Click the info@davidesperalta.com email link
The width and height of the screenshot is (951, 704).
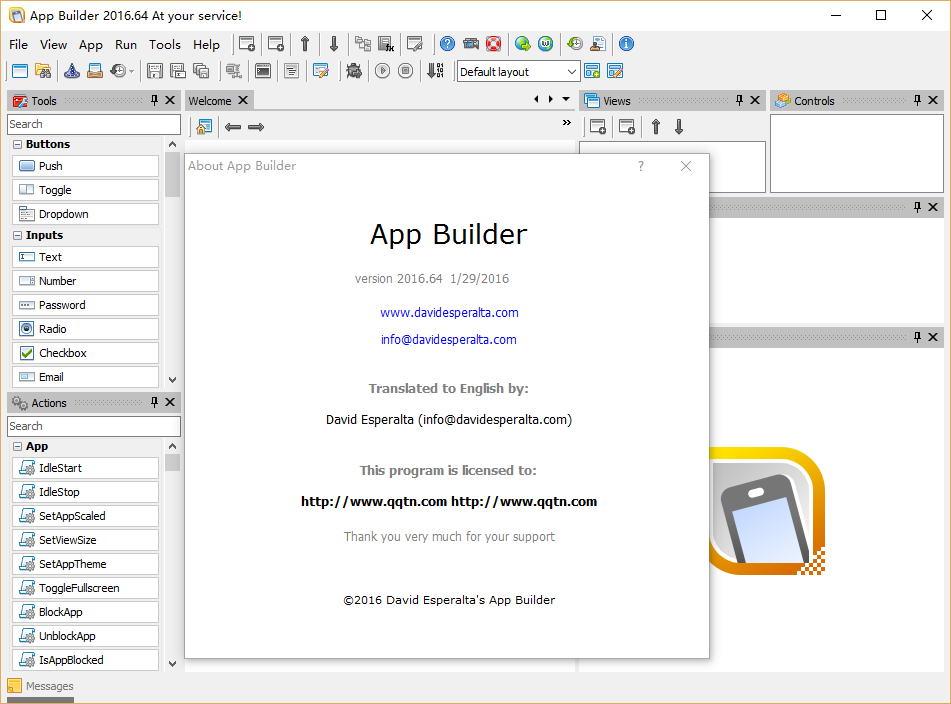[448, 340]
